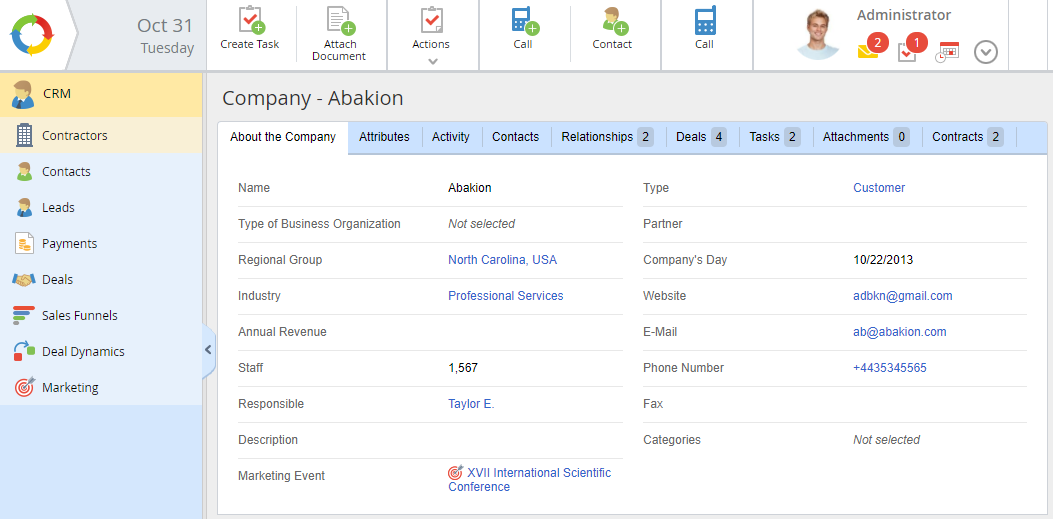This screenshot has width=1053, height=519.
Task: Expand the Actions dropdown menu
Action: [431, 61]
